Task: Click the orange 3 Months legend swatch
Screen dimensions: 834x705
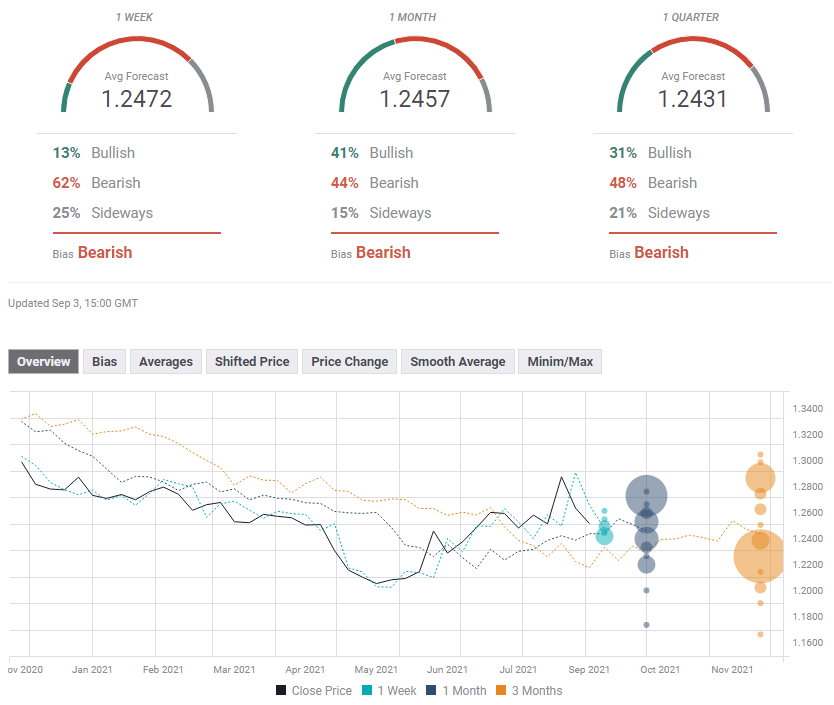Action: pyautogui.click(x=504, y=690)
